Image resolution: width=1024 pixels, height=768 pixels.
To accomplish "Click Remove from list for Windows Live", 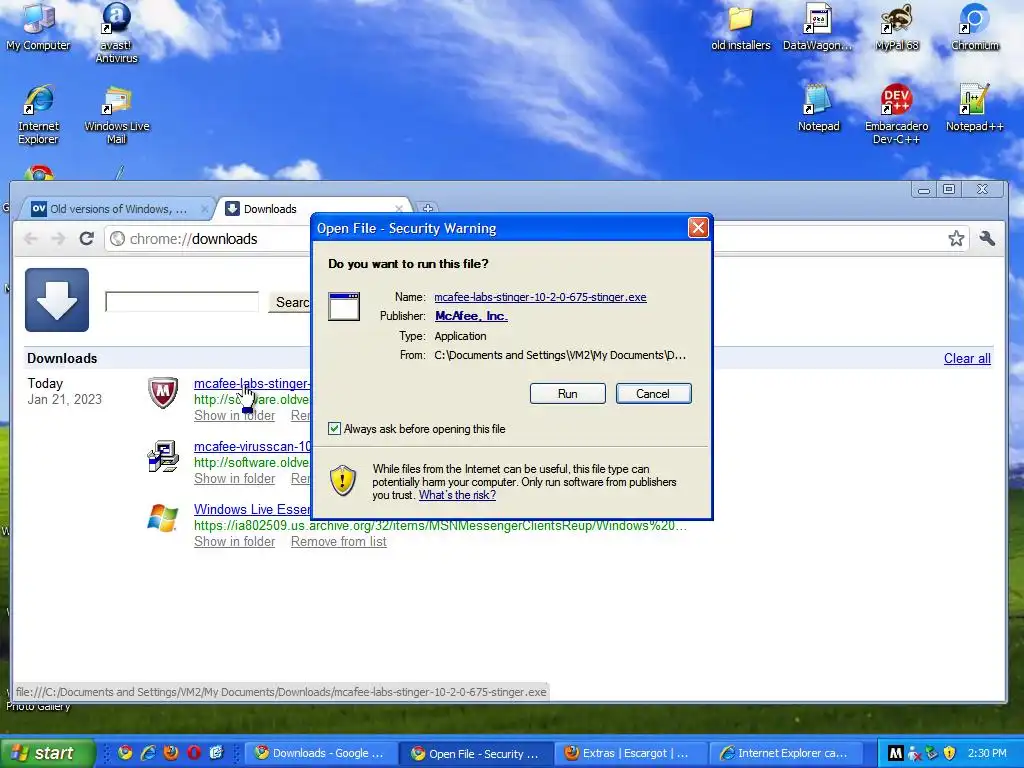I will [338, 541].
